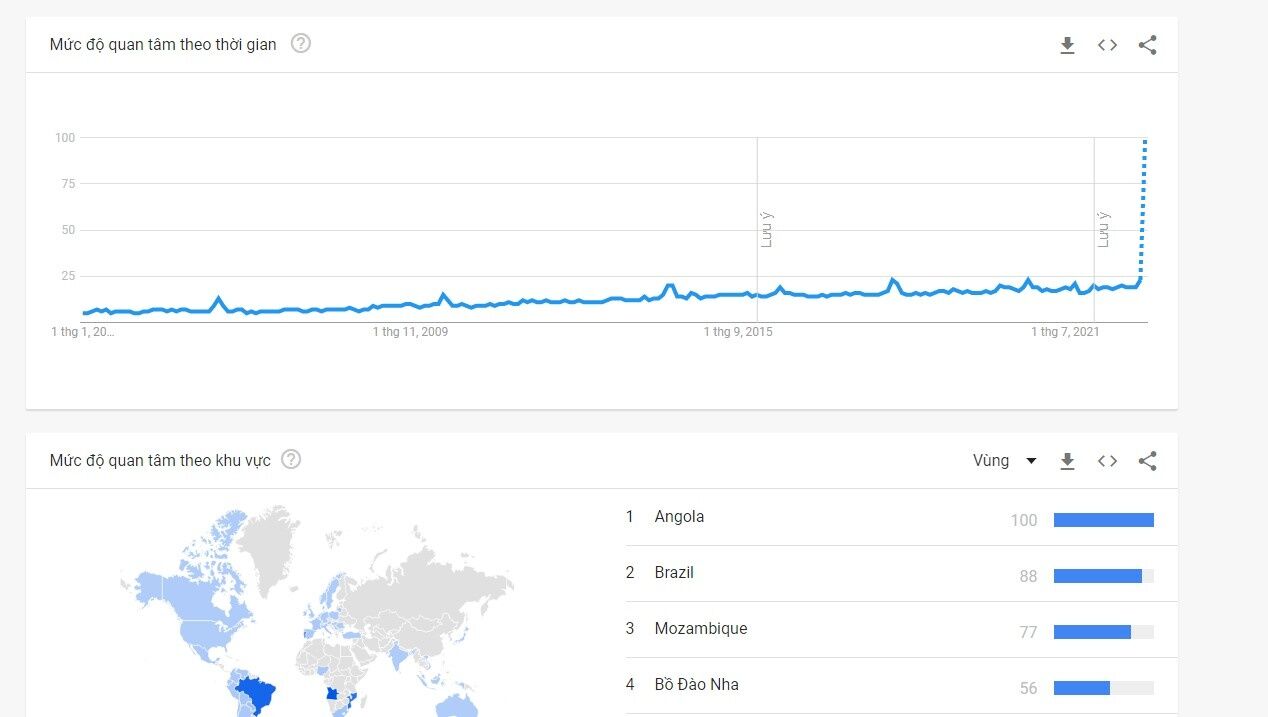Open help for 'Mức độ quan tâm theo khu vực'
1268x717 pixels.
point(291,460)
